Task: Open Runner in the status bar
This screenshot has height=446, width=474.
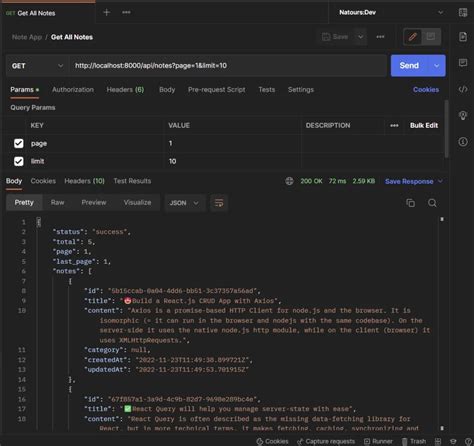Action: (378, 441)
